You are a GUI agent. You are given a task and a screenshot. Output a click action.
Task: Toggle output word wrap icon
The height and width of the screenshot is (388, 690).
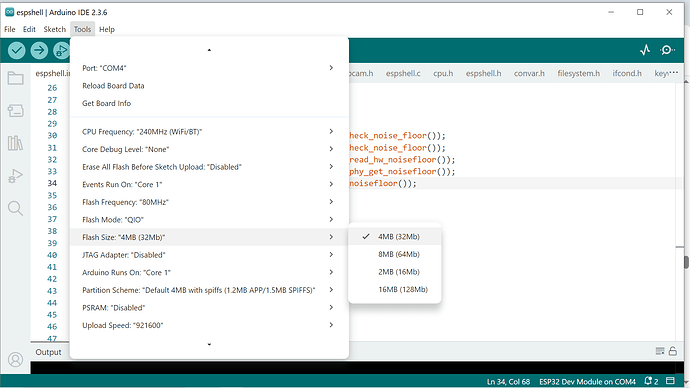point(660,351)
